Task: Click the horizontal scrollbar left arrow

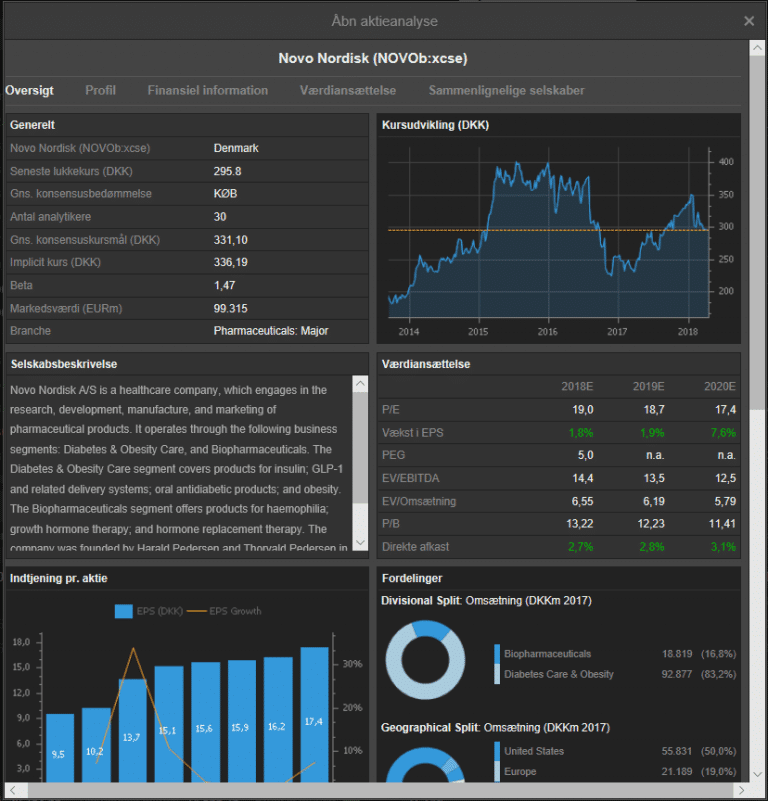Action: click(x=13, y=790)
